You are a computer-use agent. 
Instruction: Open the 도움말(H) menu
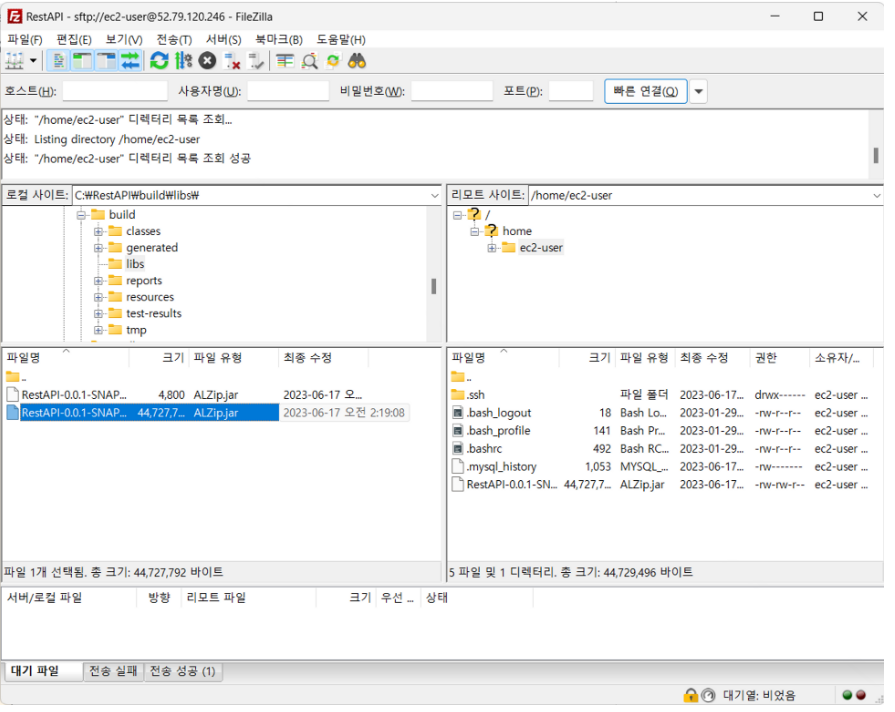click(341, 39)
